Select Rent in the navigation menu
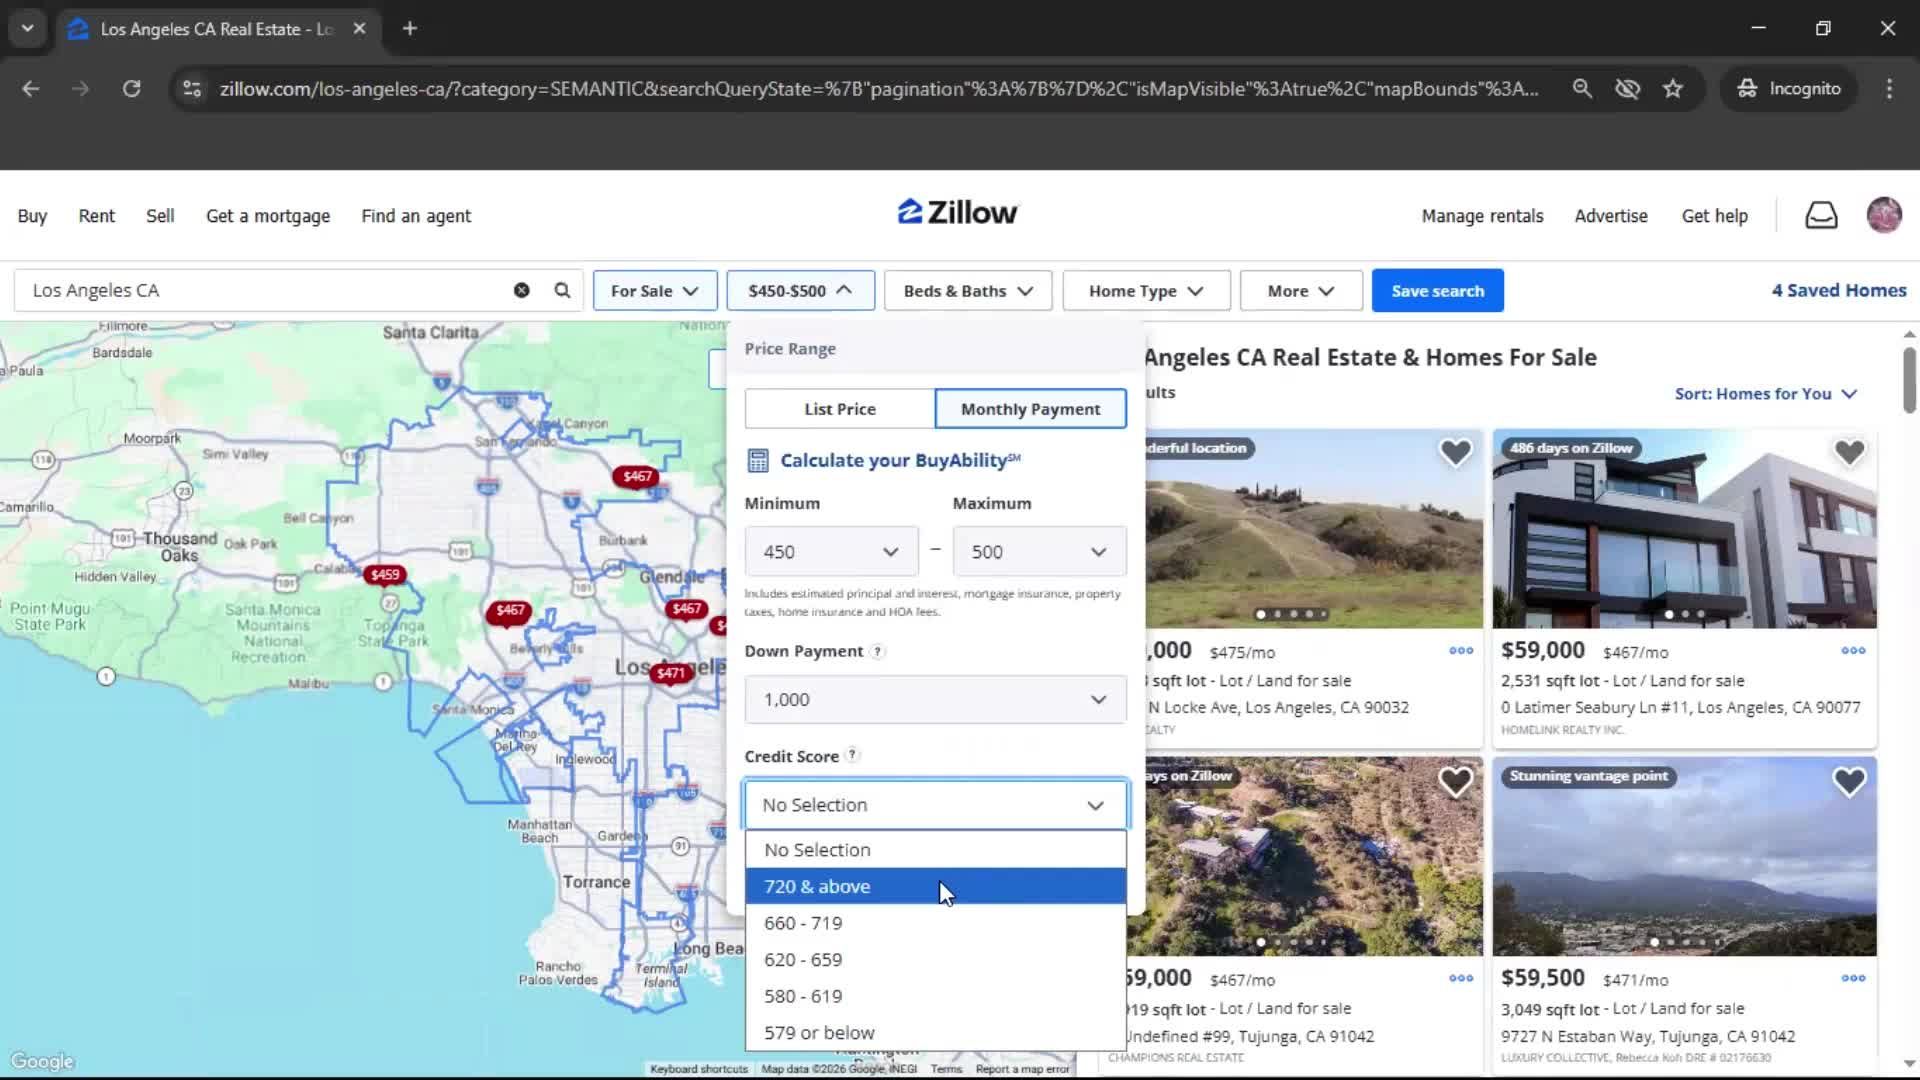Screen dimensions: 1920x1080 tap(96, 215)
